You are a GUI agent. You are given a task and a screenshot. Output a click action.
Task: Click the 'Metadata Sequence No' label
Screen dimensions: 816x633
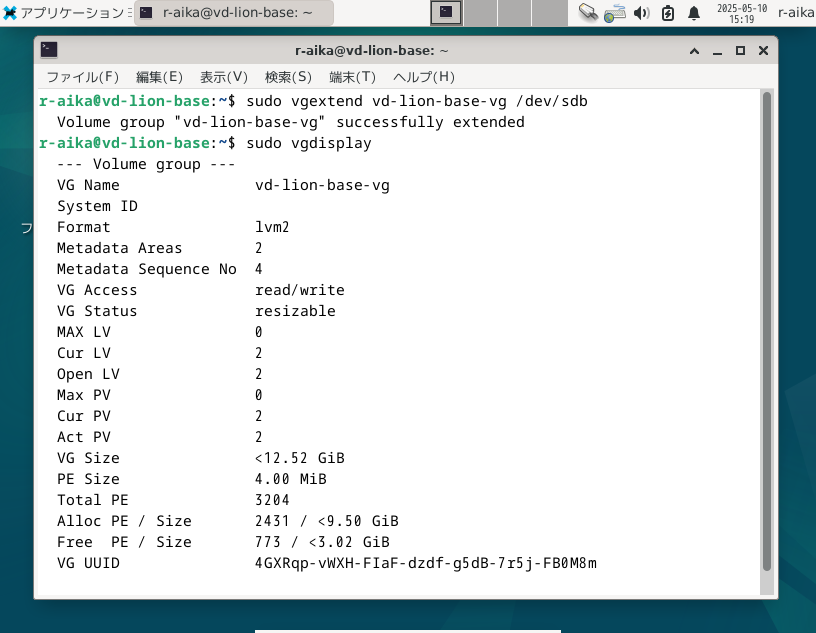147,269
